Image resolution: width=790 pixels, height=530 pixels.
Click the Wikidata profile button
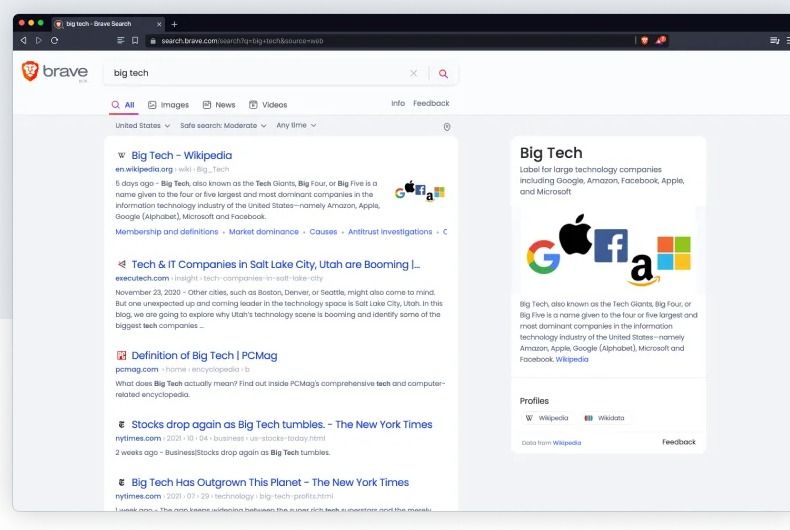click(604, 418)
